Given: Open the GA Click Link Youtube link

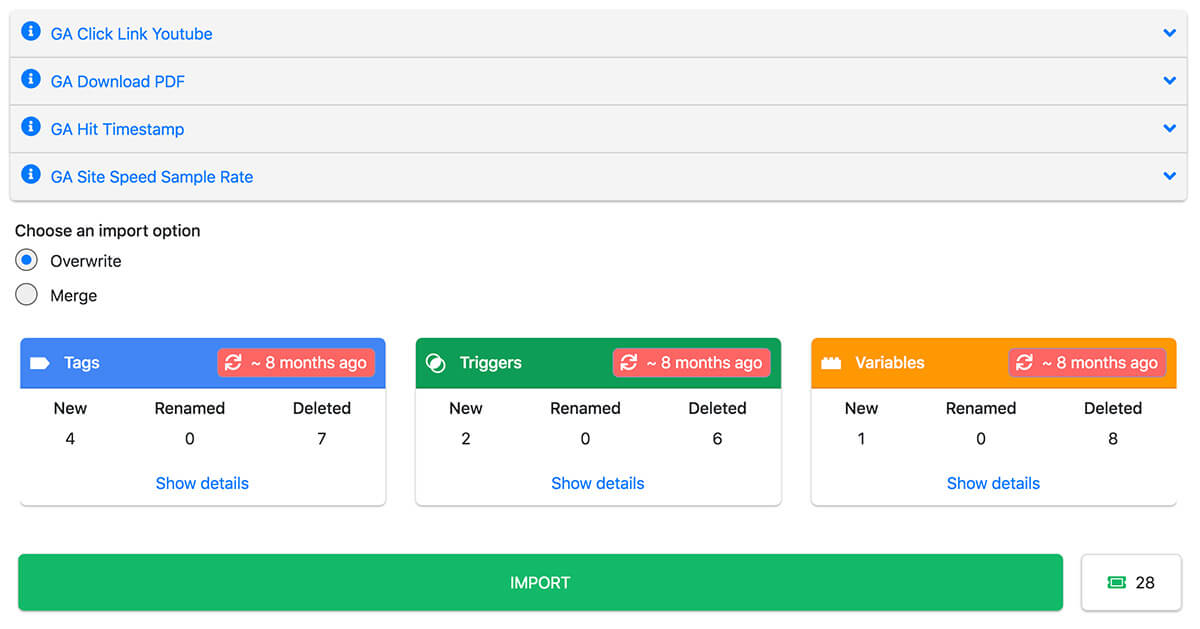Looking at the screenshot, I should point(132,34).
